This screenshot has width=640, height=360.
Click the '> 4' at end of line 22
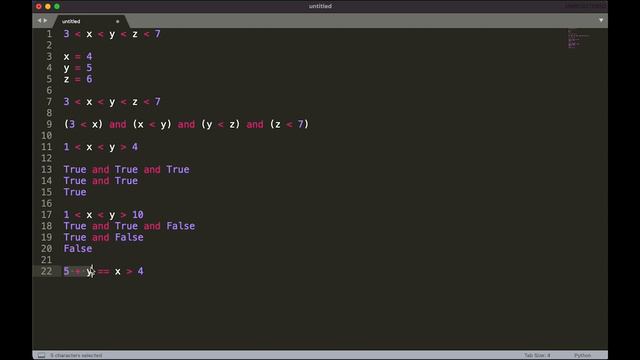135,271
